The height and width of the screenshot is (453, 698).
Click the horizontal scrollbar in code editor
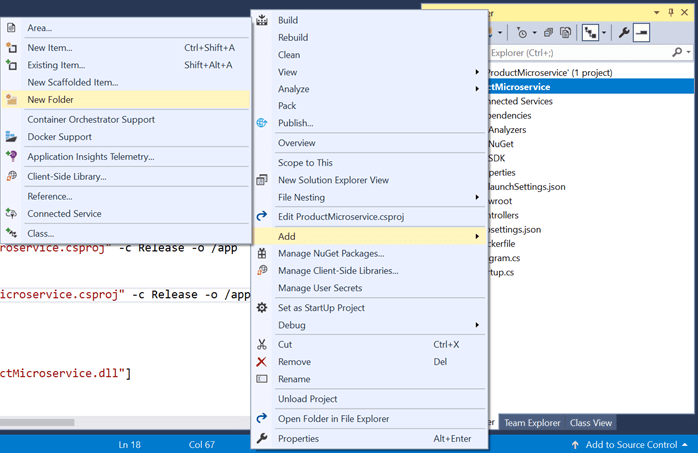[x=125, y=422]
